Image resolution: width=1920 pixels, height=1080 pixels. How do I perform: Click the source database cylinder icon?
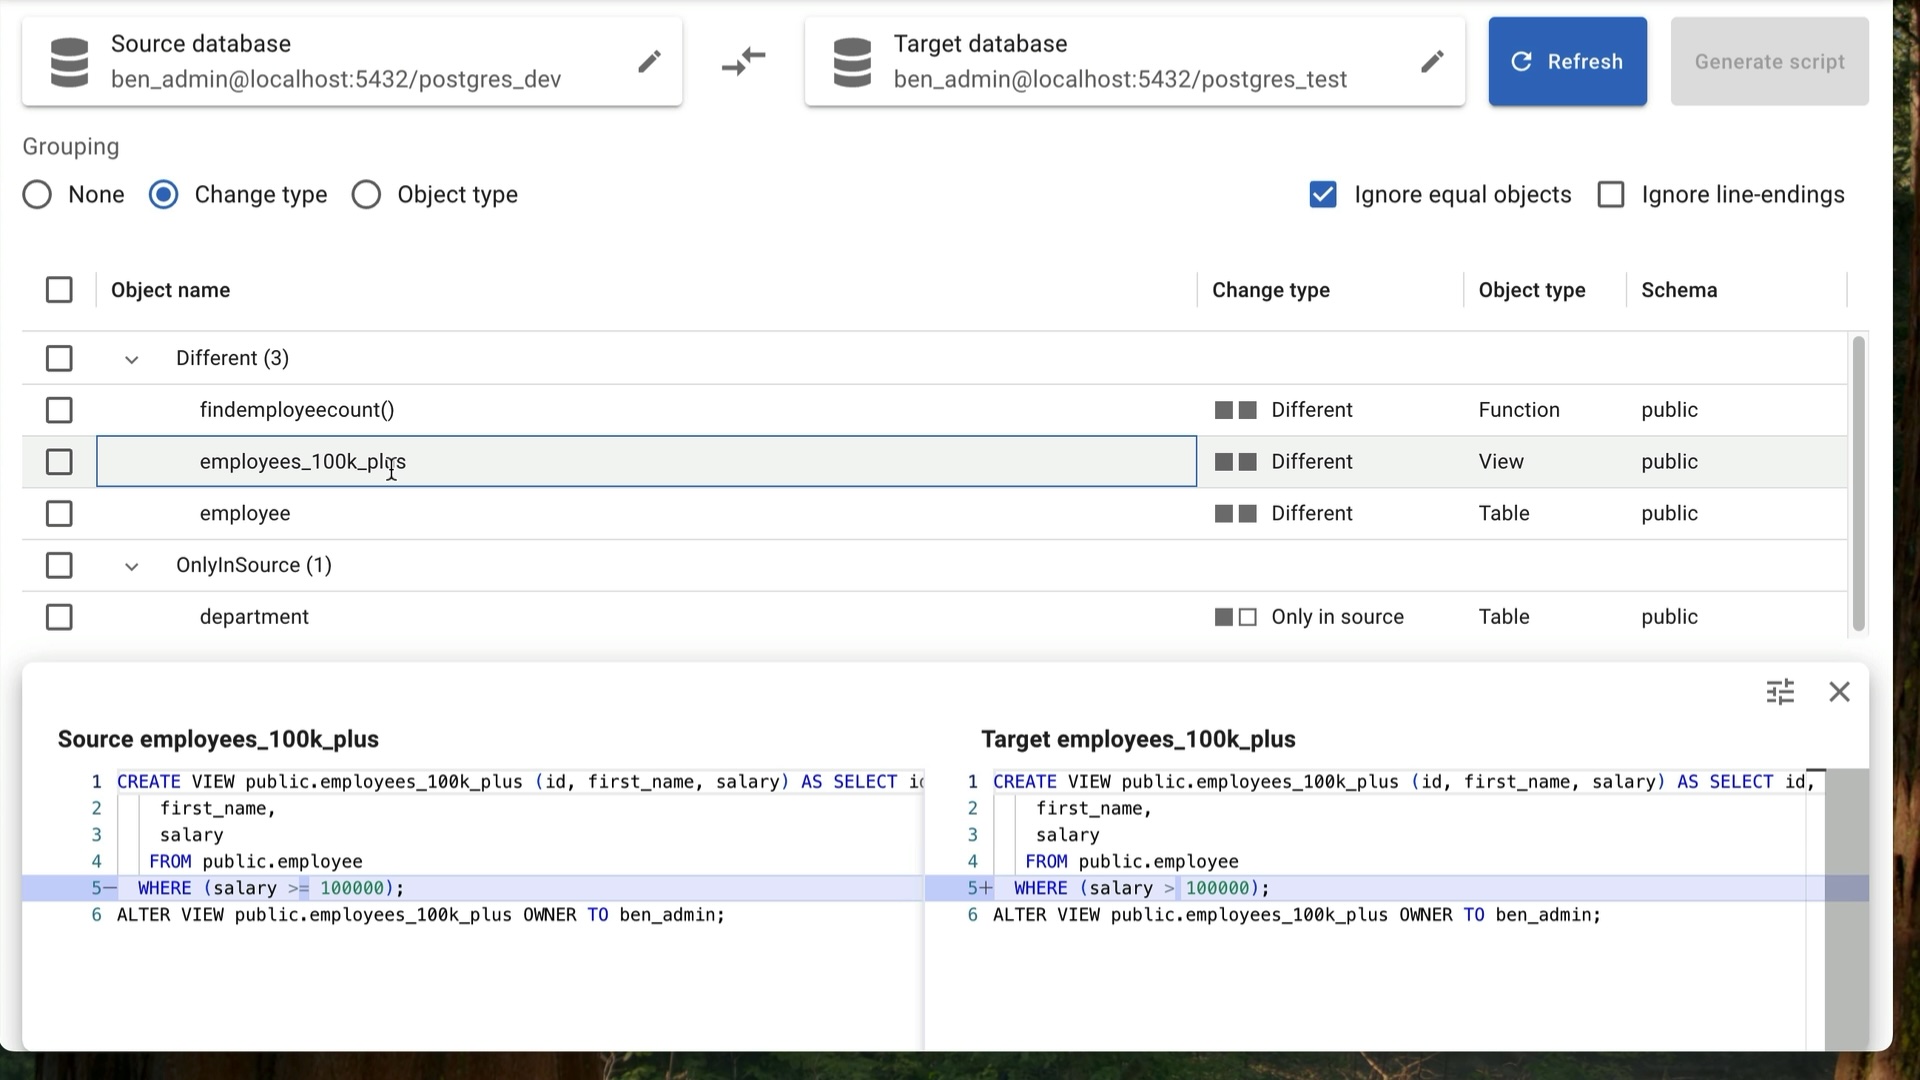[x=70, y=62]
